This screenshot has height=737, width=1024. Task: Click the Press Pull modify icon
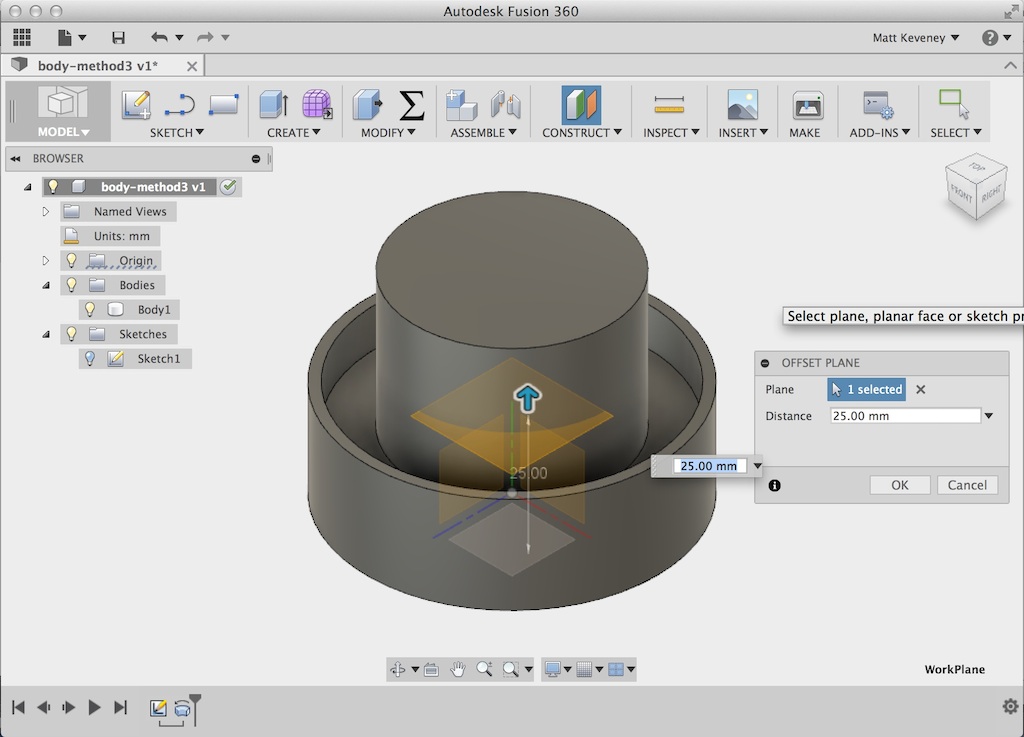click(x=367, y=105)
